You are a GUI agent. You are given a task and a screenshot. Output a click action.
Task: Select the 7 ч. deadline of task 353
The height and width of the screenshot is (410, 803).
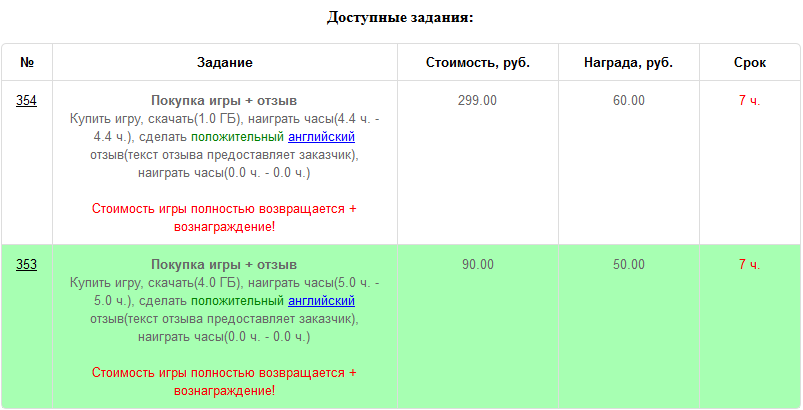[750, 264]
